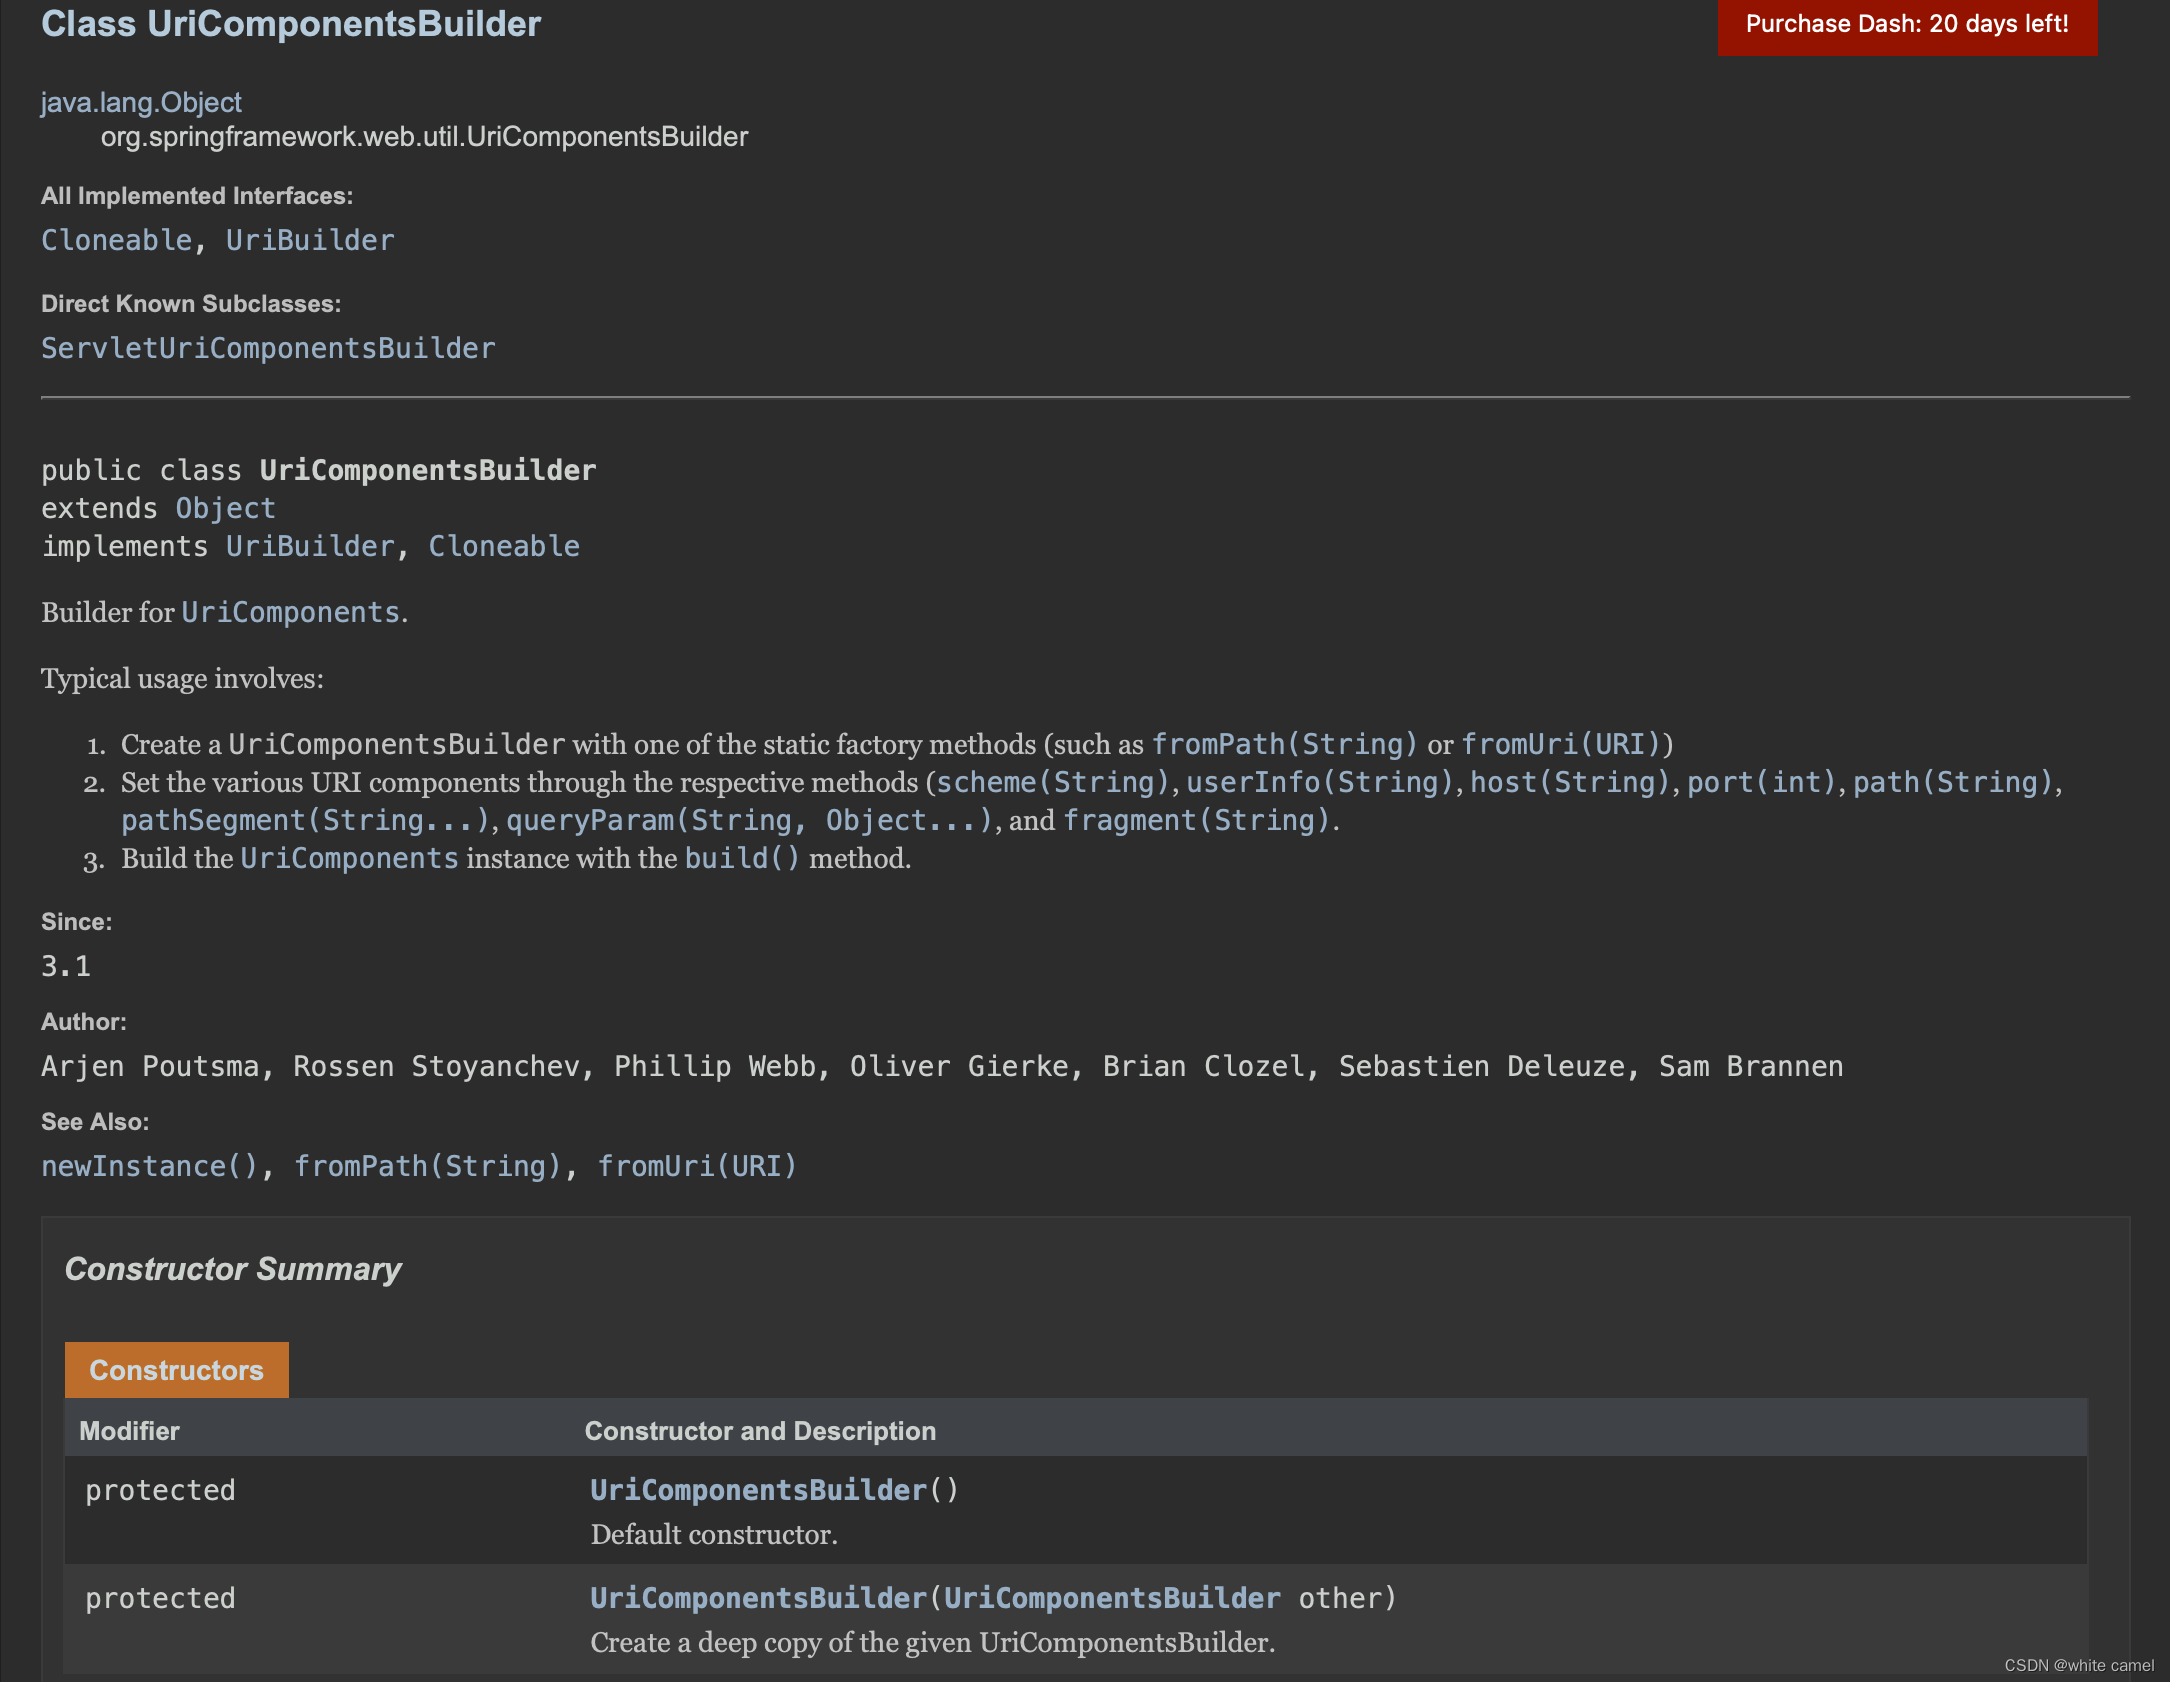Open the ServletUriComponentsBuilder subclass link
The height and width of the screenshot is (1682, 2170).
[x=268, y=348]
